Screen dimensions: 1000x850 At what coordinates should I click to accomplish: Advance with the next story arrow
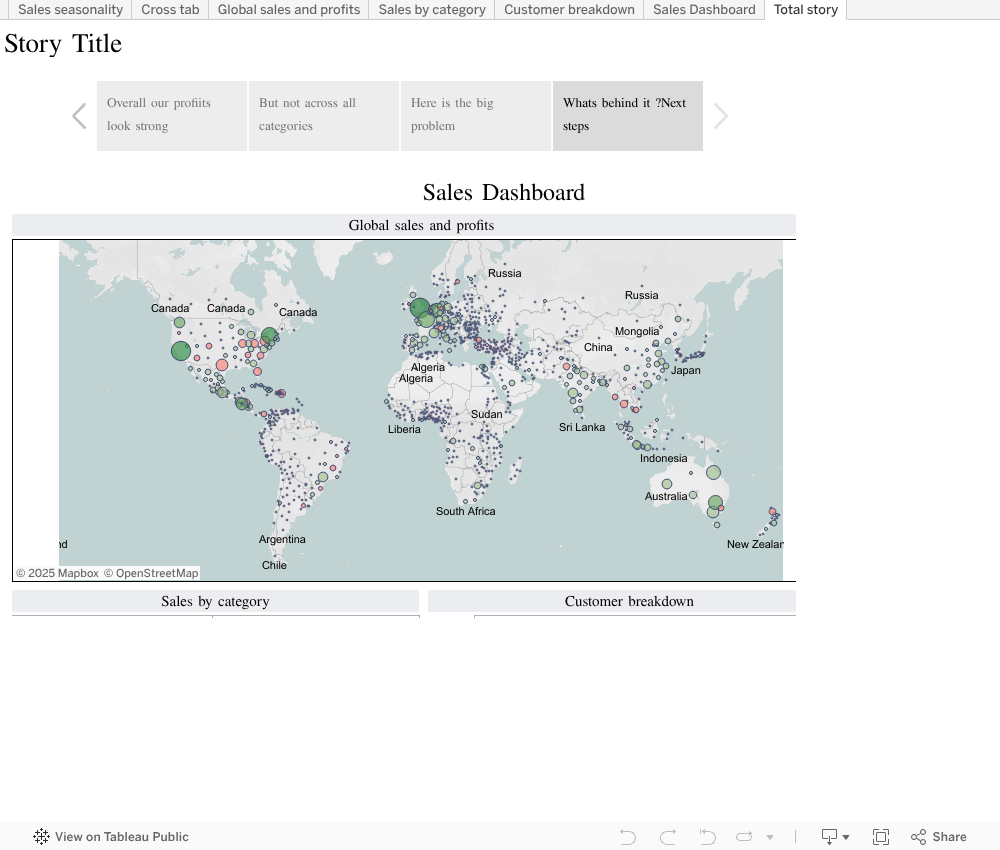(720, 116)
